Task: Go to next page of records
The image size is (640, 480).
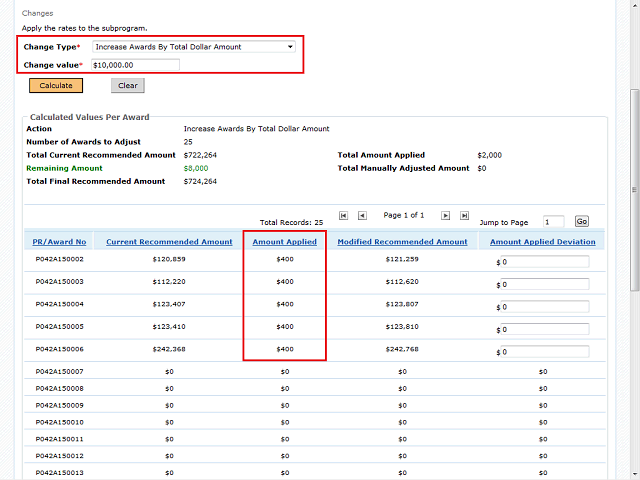Action: pos(446,215)
